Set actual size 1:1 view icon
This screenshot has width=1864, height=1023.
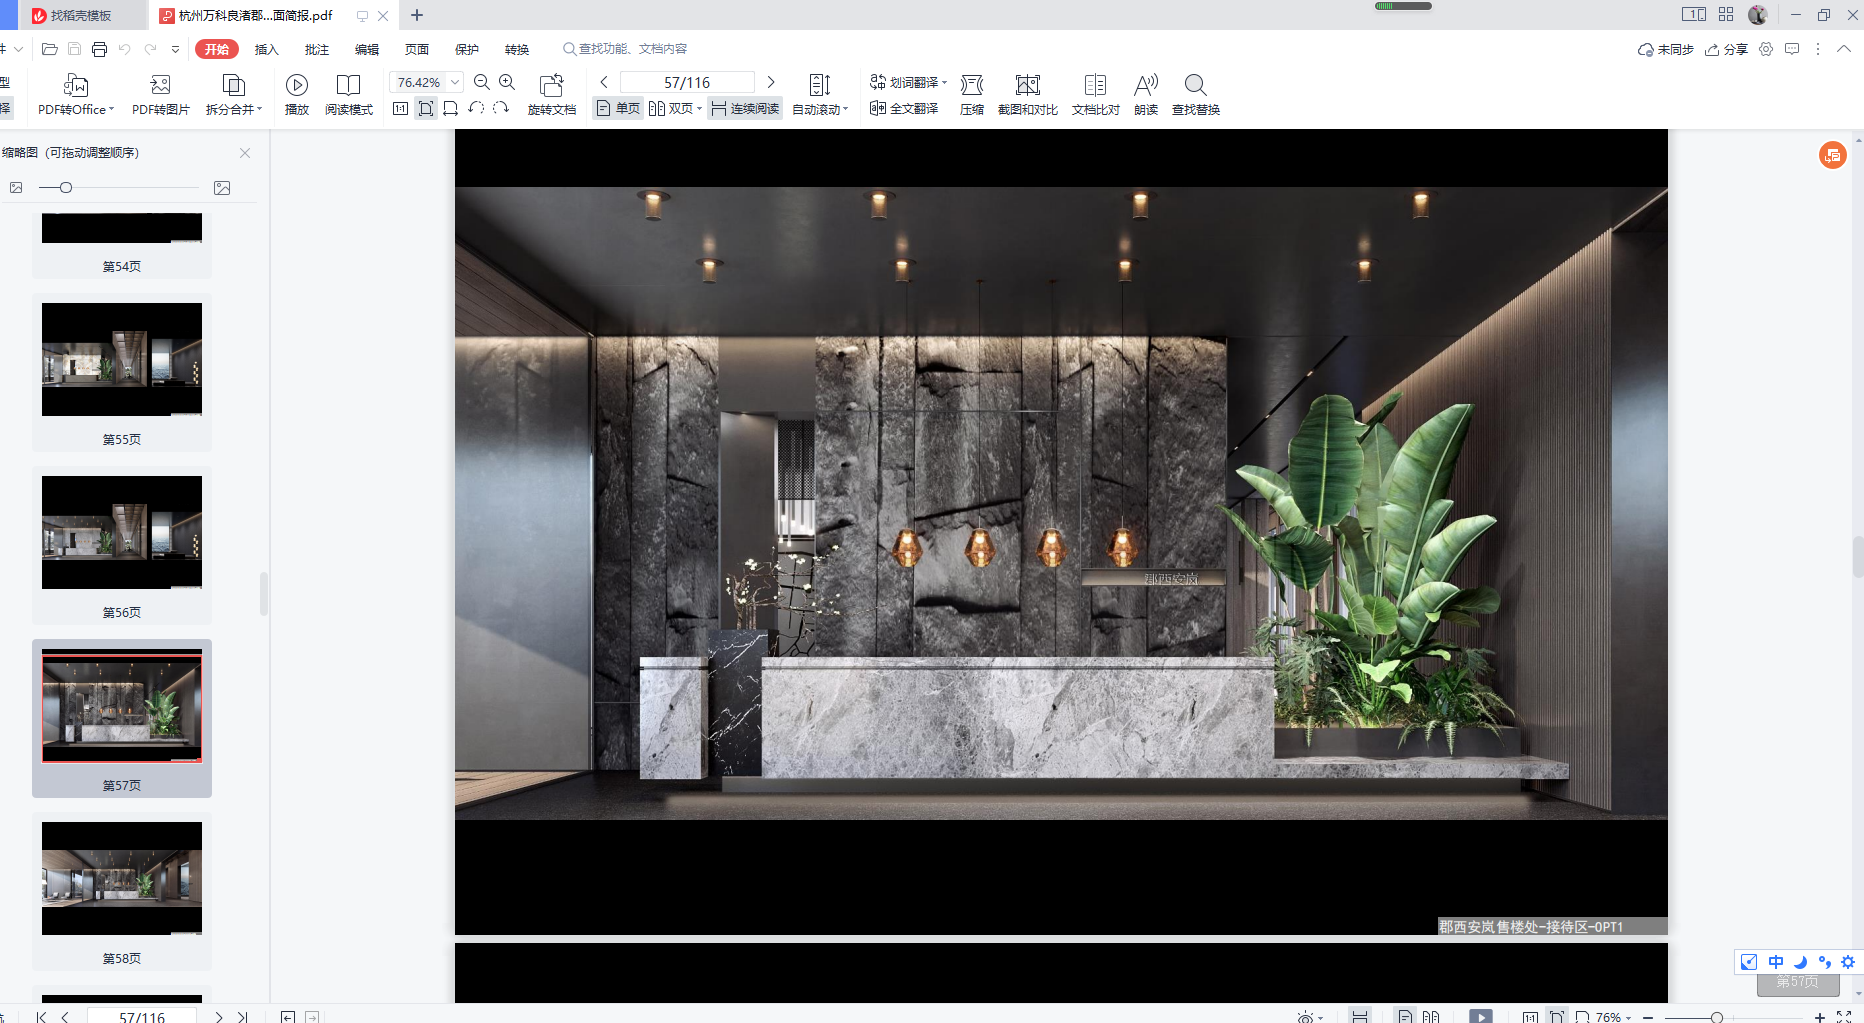pos(400,108)
